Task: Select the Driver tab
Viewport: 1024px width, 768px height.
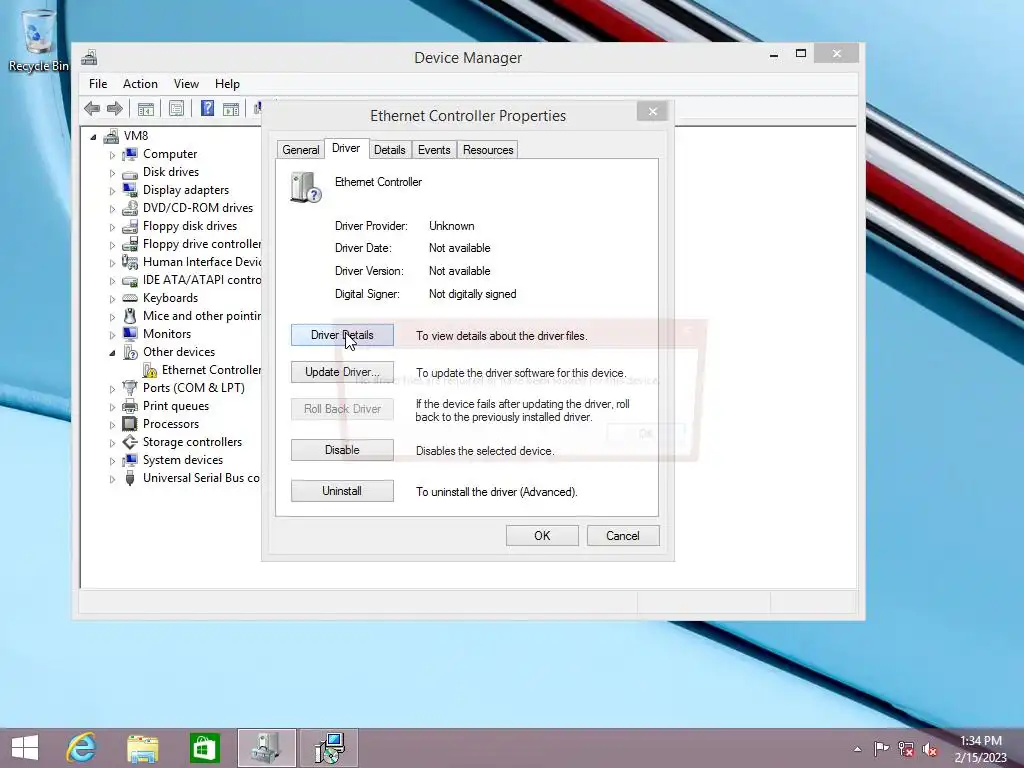Action: click(346, 148)
